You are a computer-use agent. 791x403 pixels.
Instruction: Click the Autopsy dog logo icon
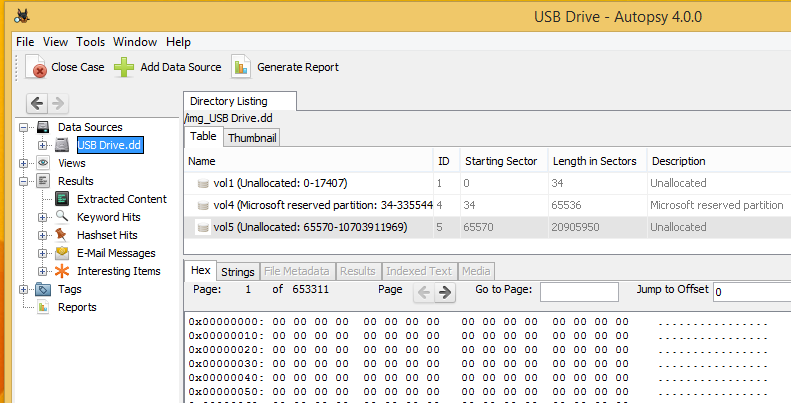[22, 16]
